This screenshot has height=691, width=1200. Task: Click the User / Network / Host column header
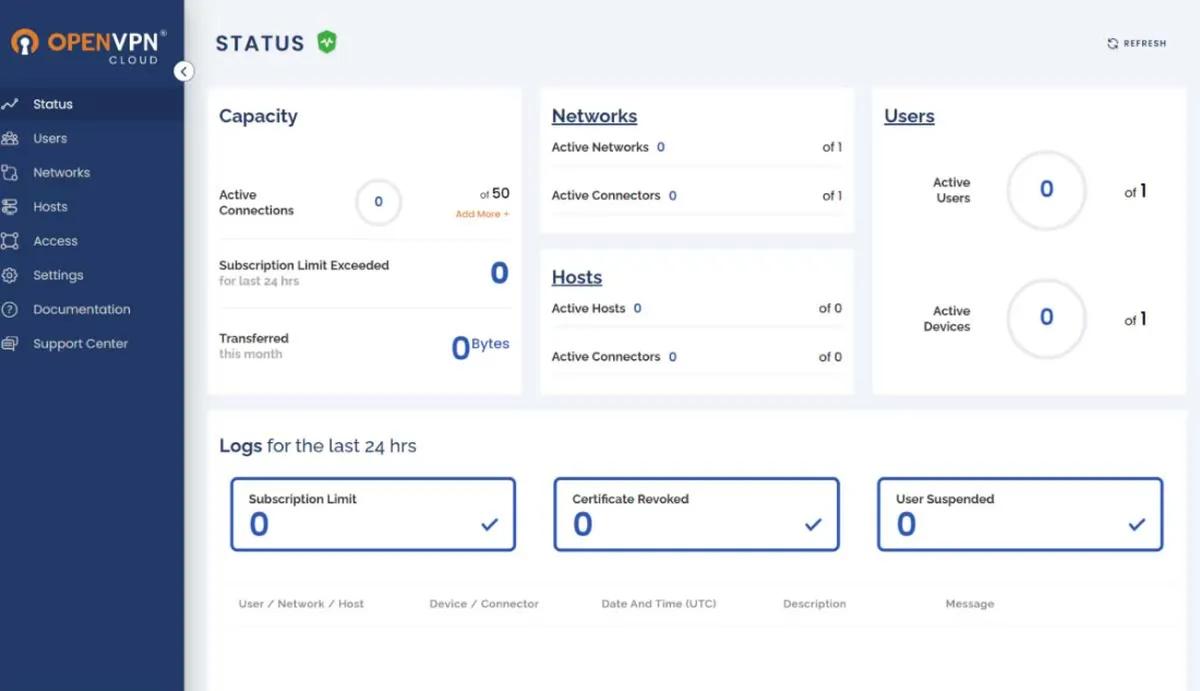point(301,604)
